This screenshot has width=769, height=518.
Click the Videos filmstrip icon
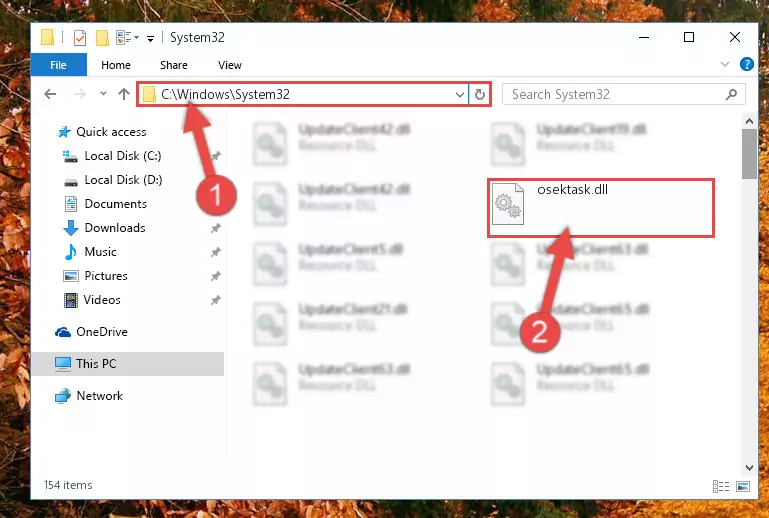pos(71,300)
